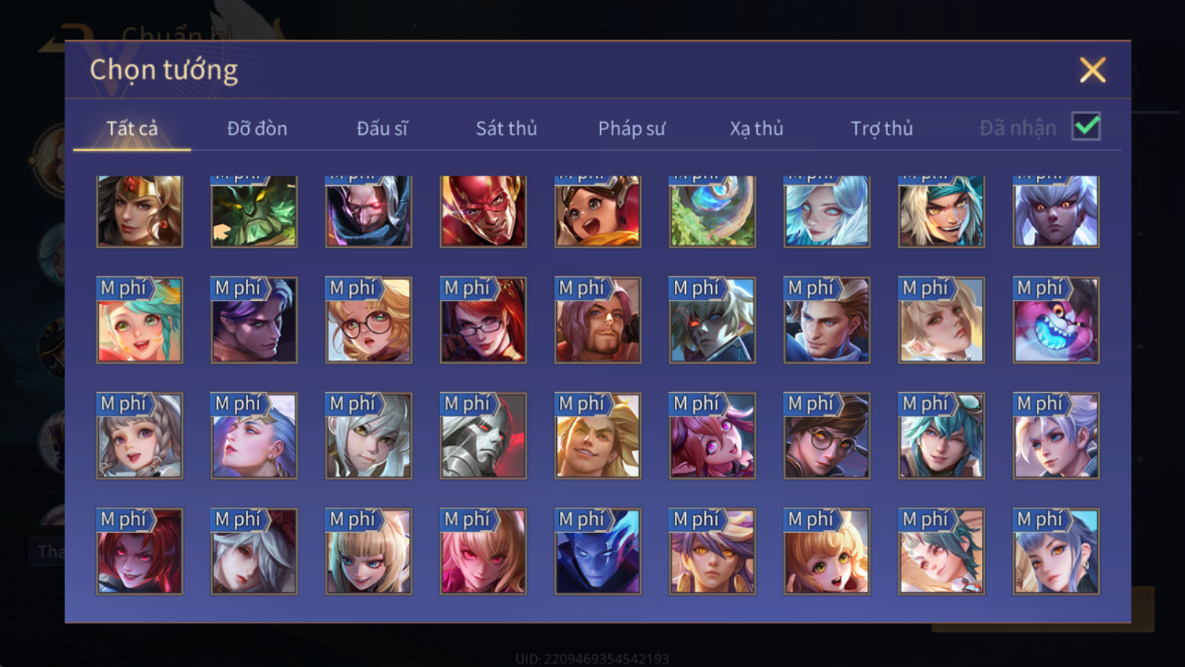Choose the silver armored knight hero
This screenshot has height=667, width=1185.
click(x=483, y=436)
